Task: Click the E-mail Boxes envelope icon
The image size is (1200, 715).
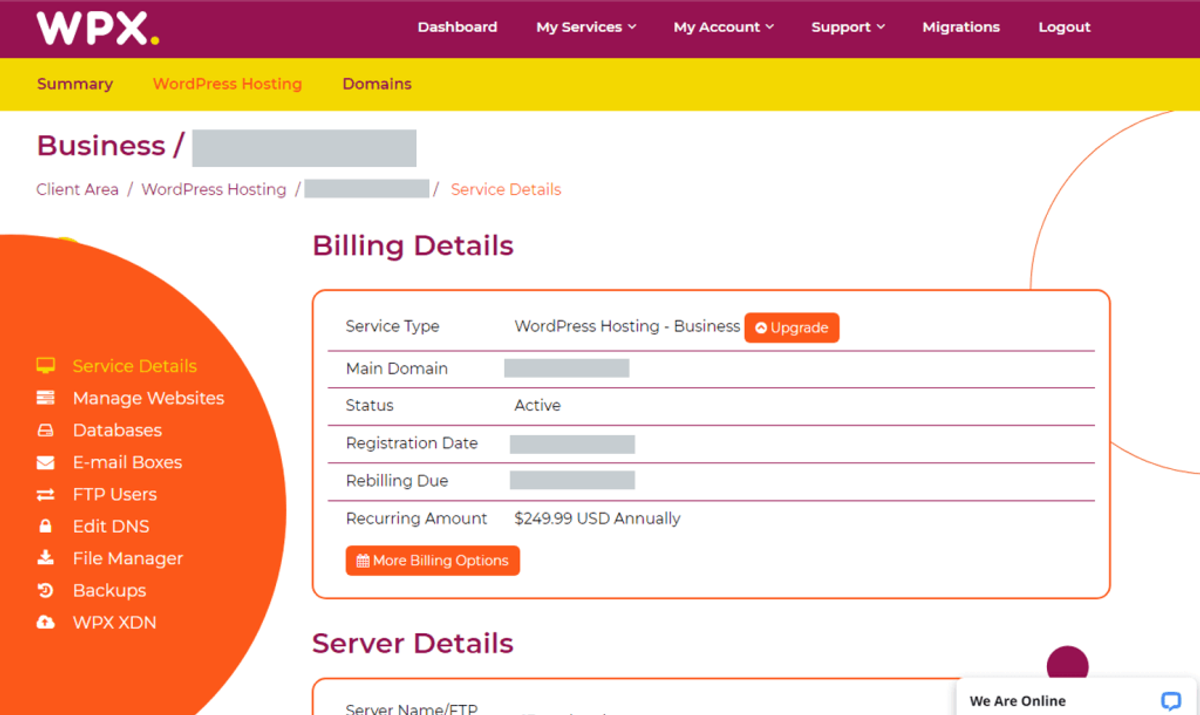Action: [45, 462]
